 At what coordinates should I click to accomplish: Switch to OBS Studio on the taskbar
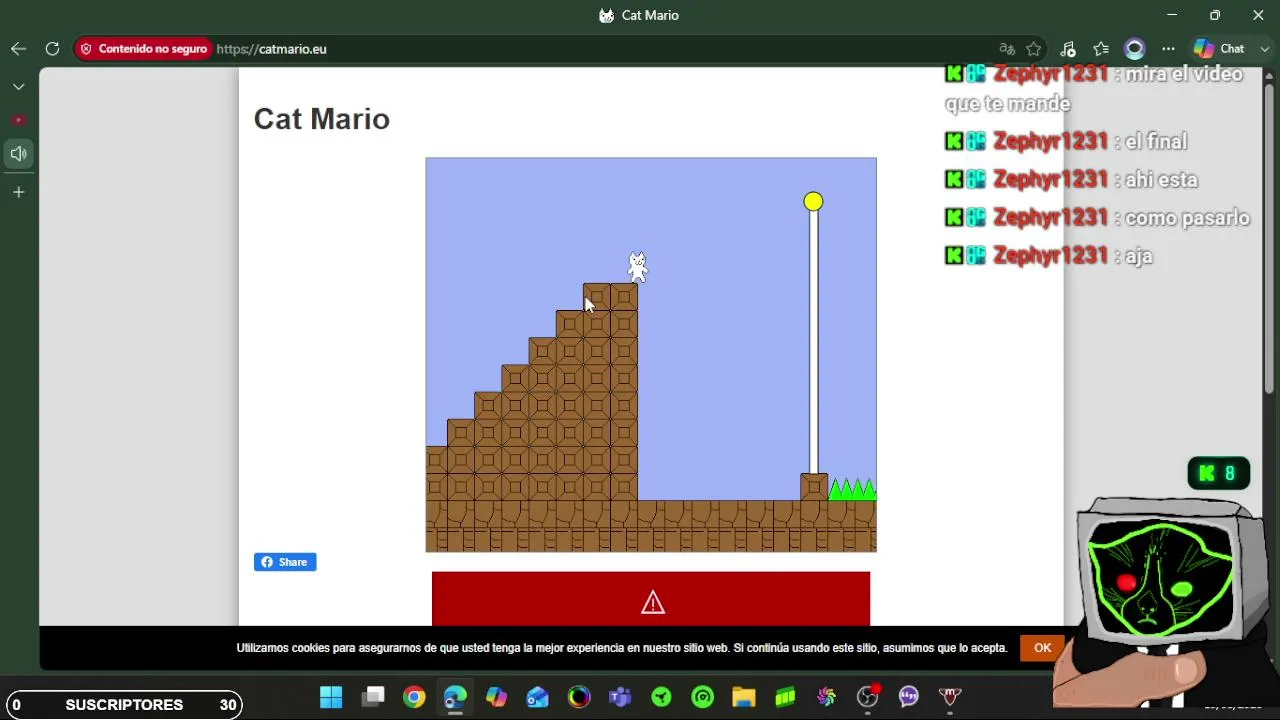868,697
